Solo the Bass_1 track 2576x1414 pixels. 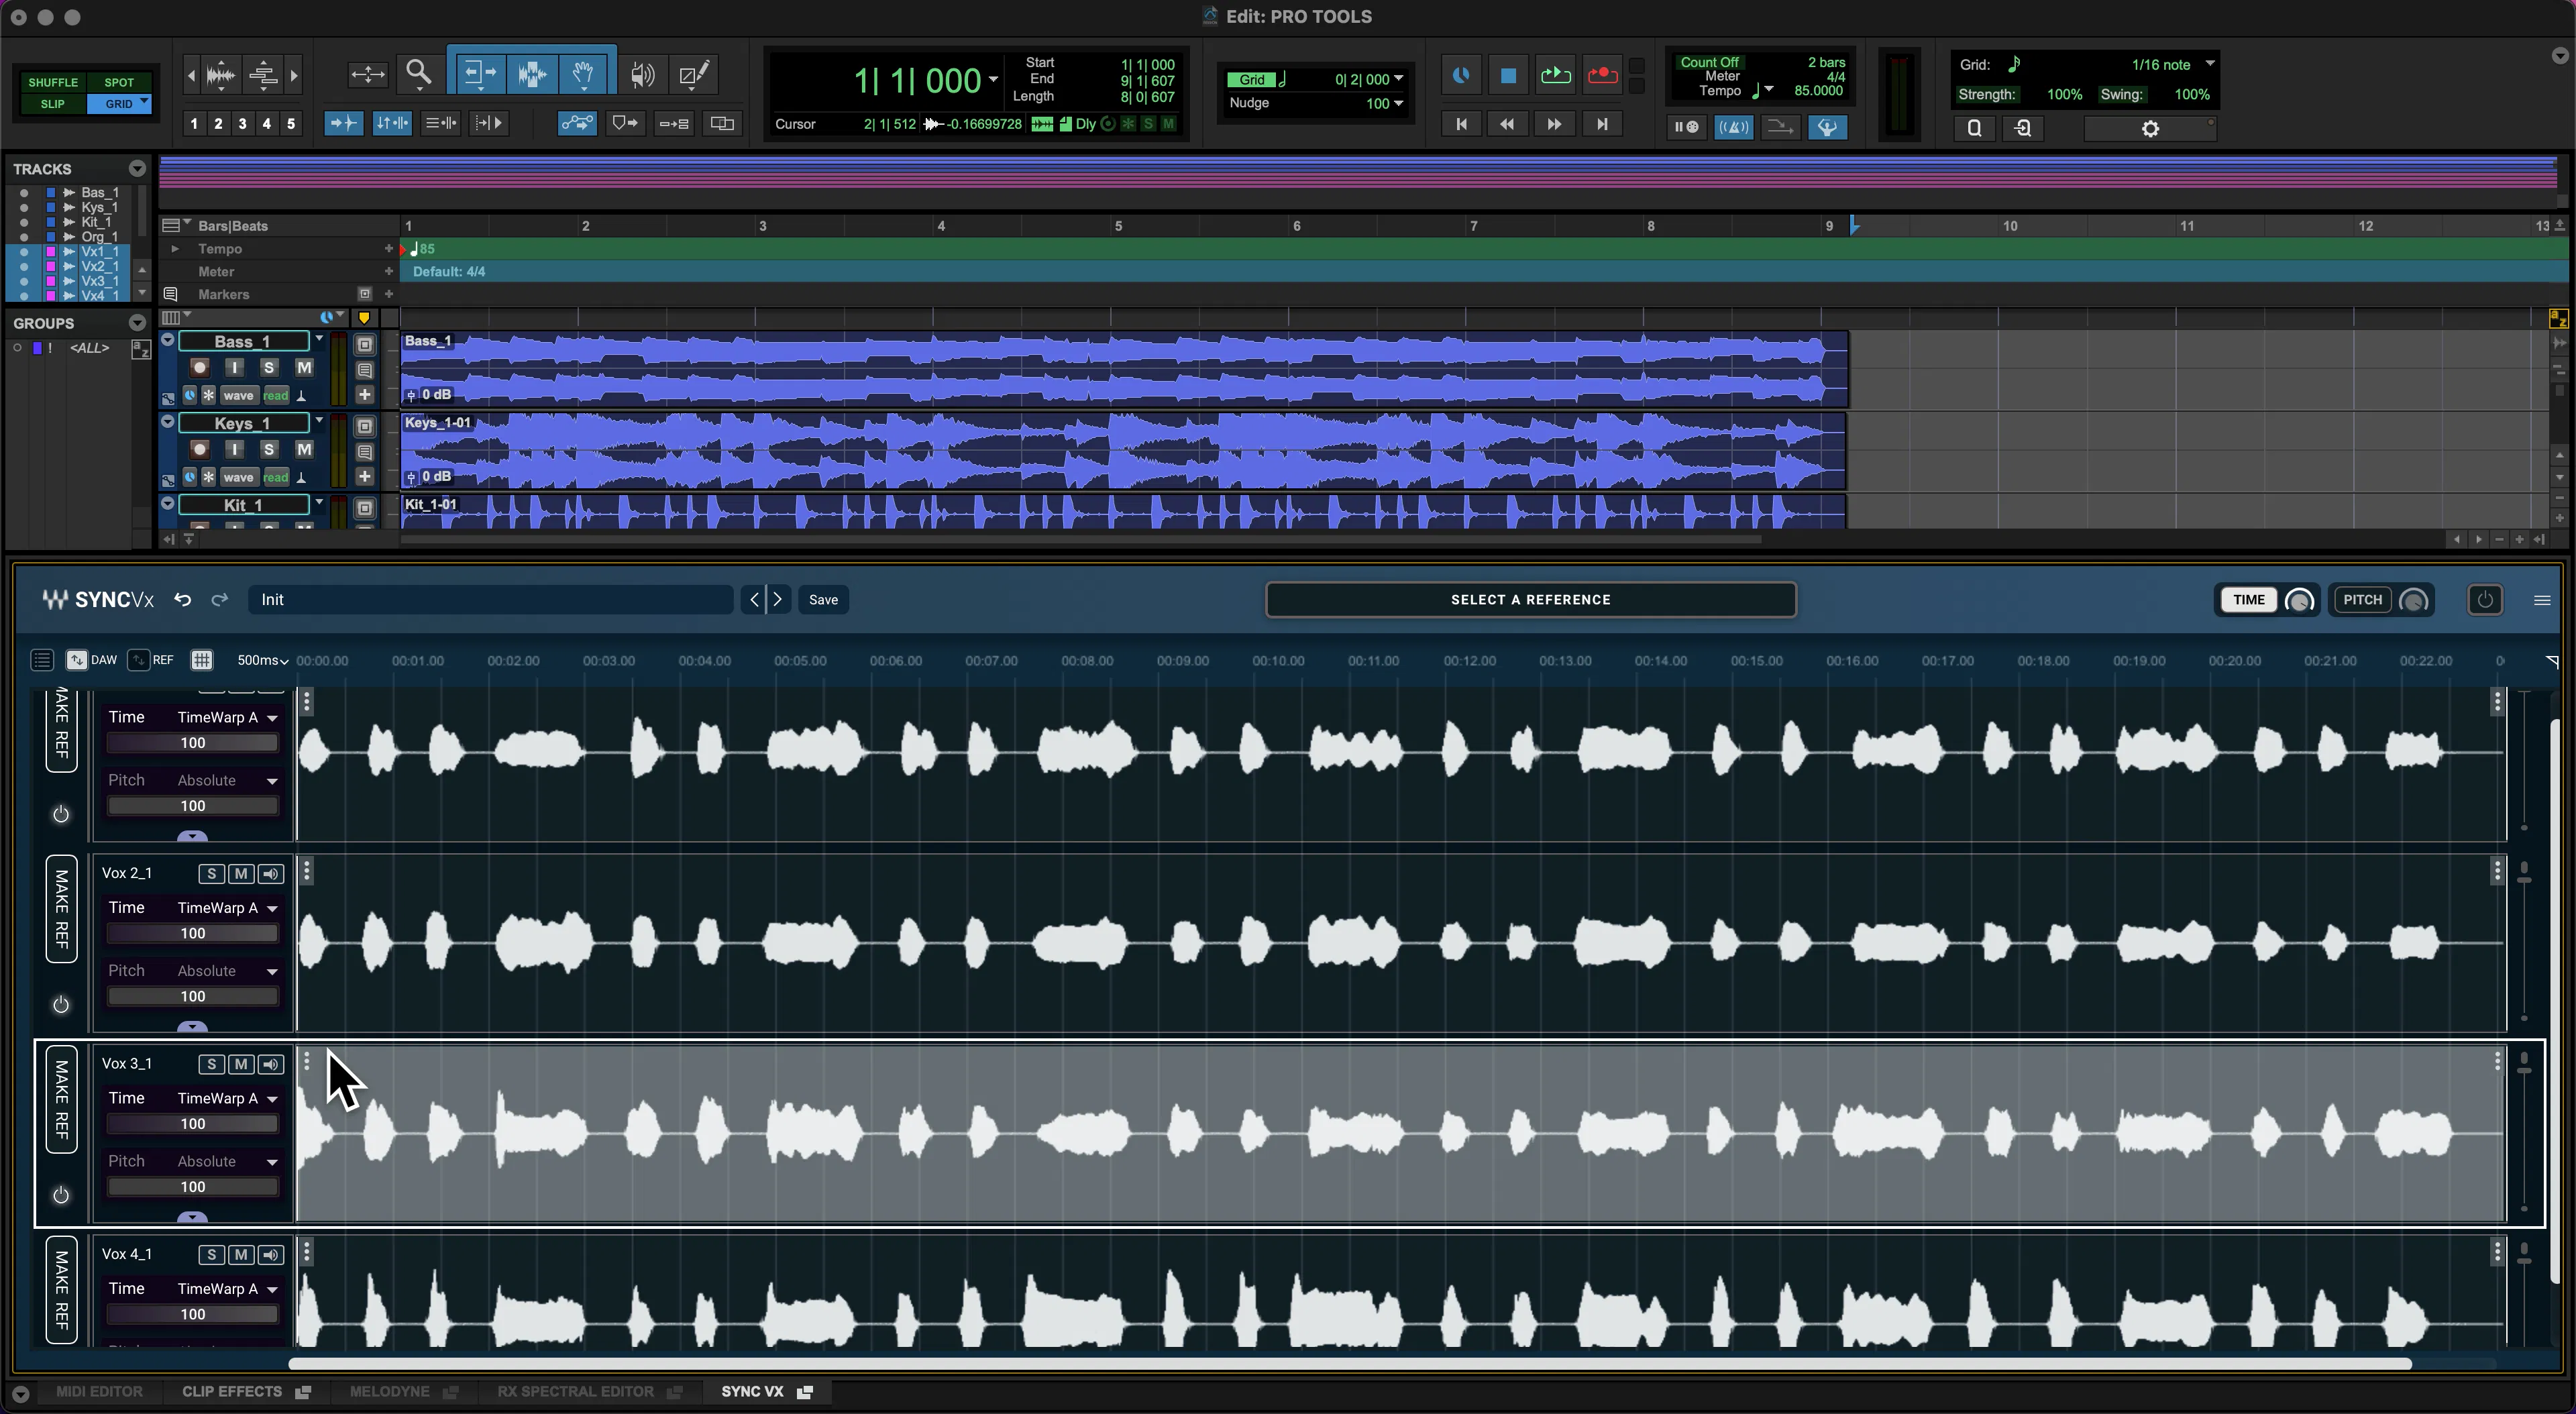tap(268, 368)
